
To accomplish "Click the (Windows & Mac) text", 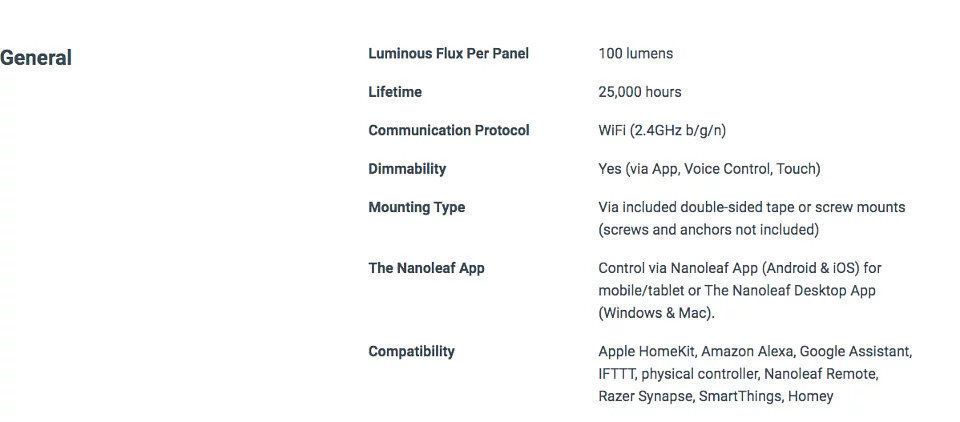I will point(656,313).
